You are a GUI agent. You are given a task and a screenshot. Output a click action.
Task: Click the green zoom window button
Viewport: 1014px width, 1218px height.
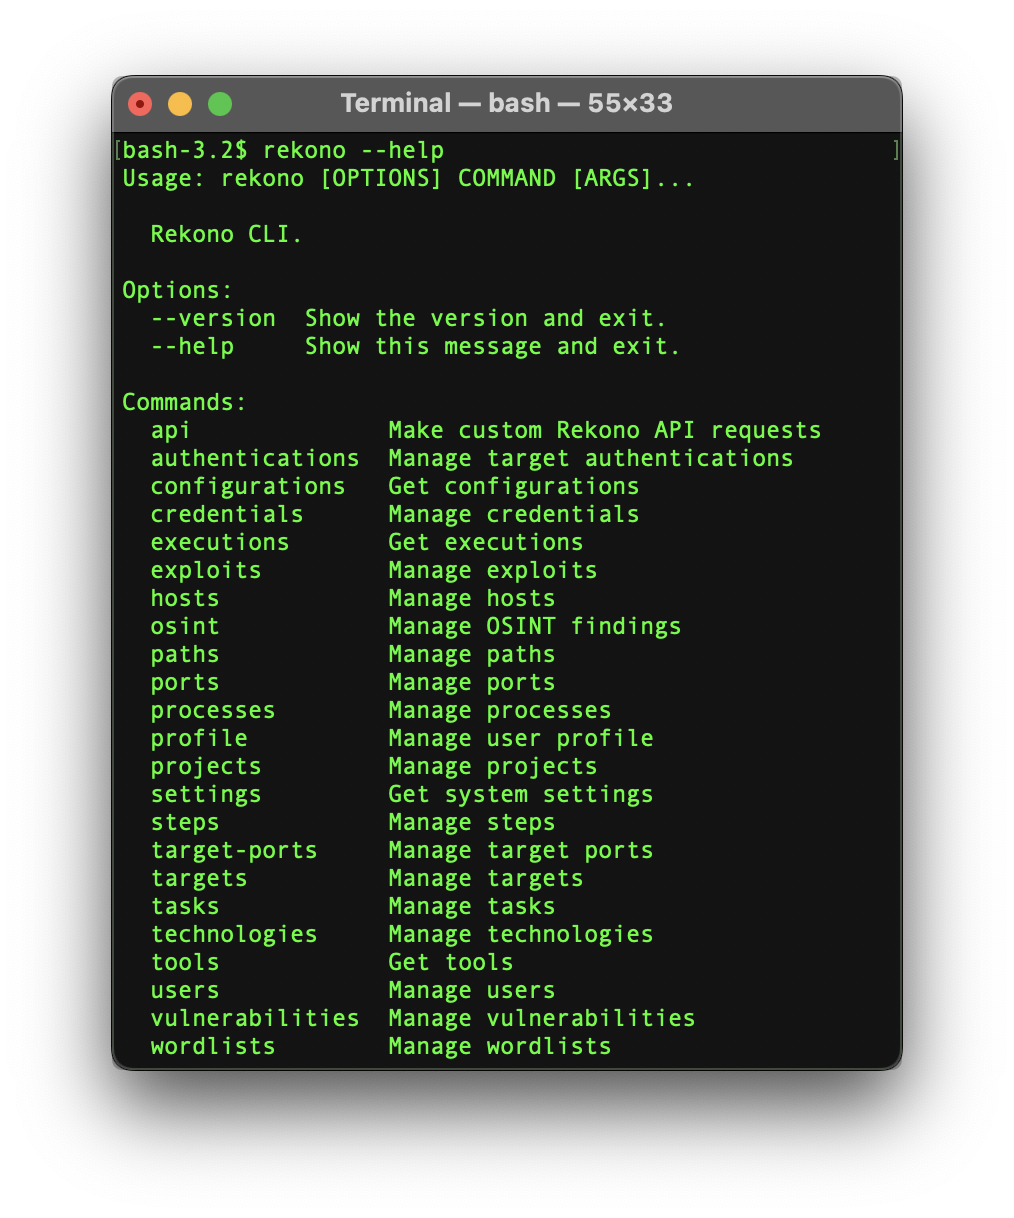(220, 104)
